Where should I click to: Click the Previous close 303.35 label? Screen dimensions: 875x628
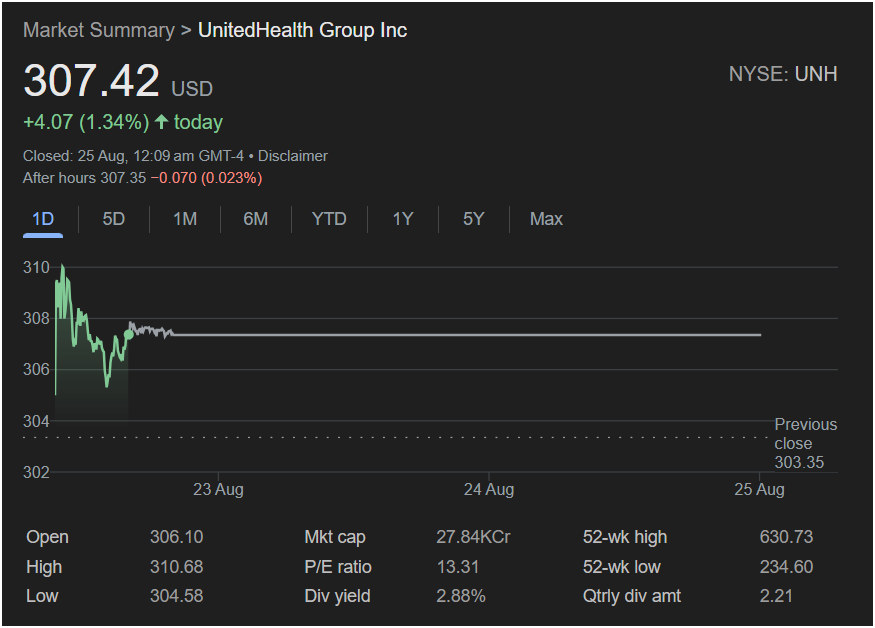click(805, 443)
